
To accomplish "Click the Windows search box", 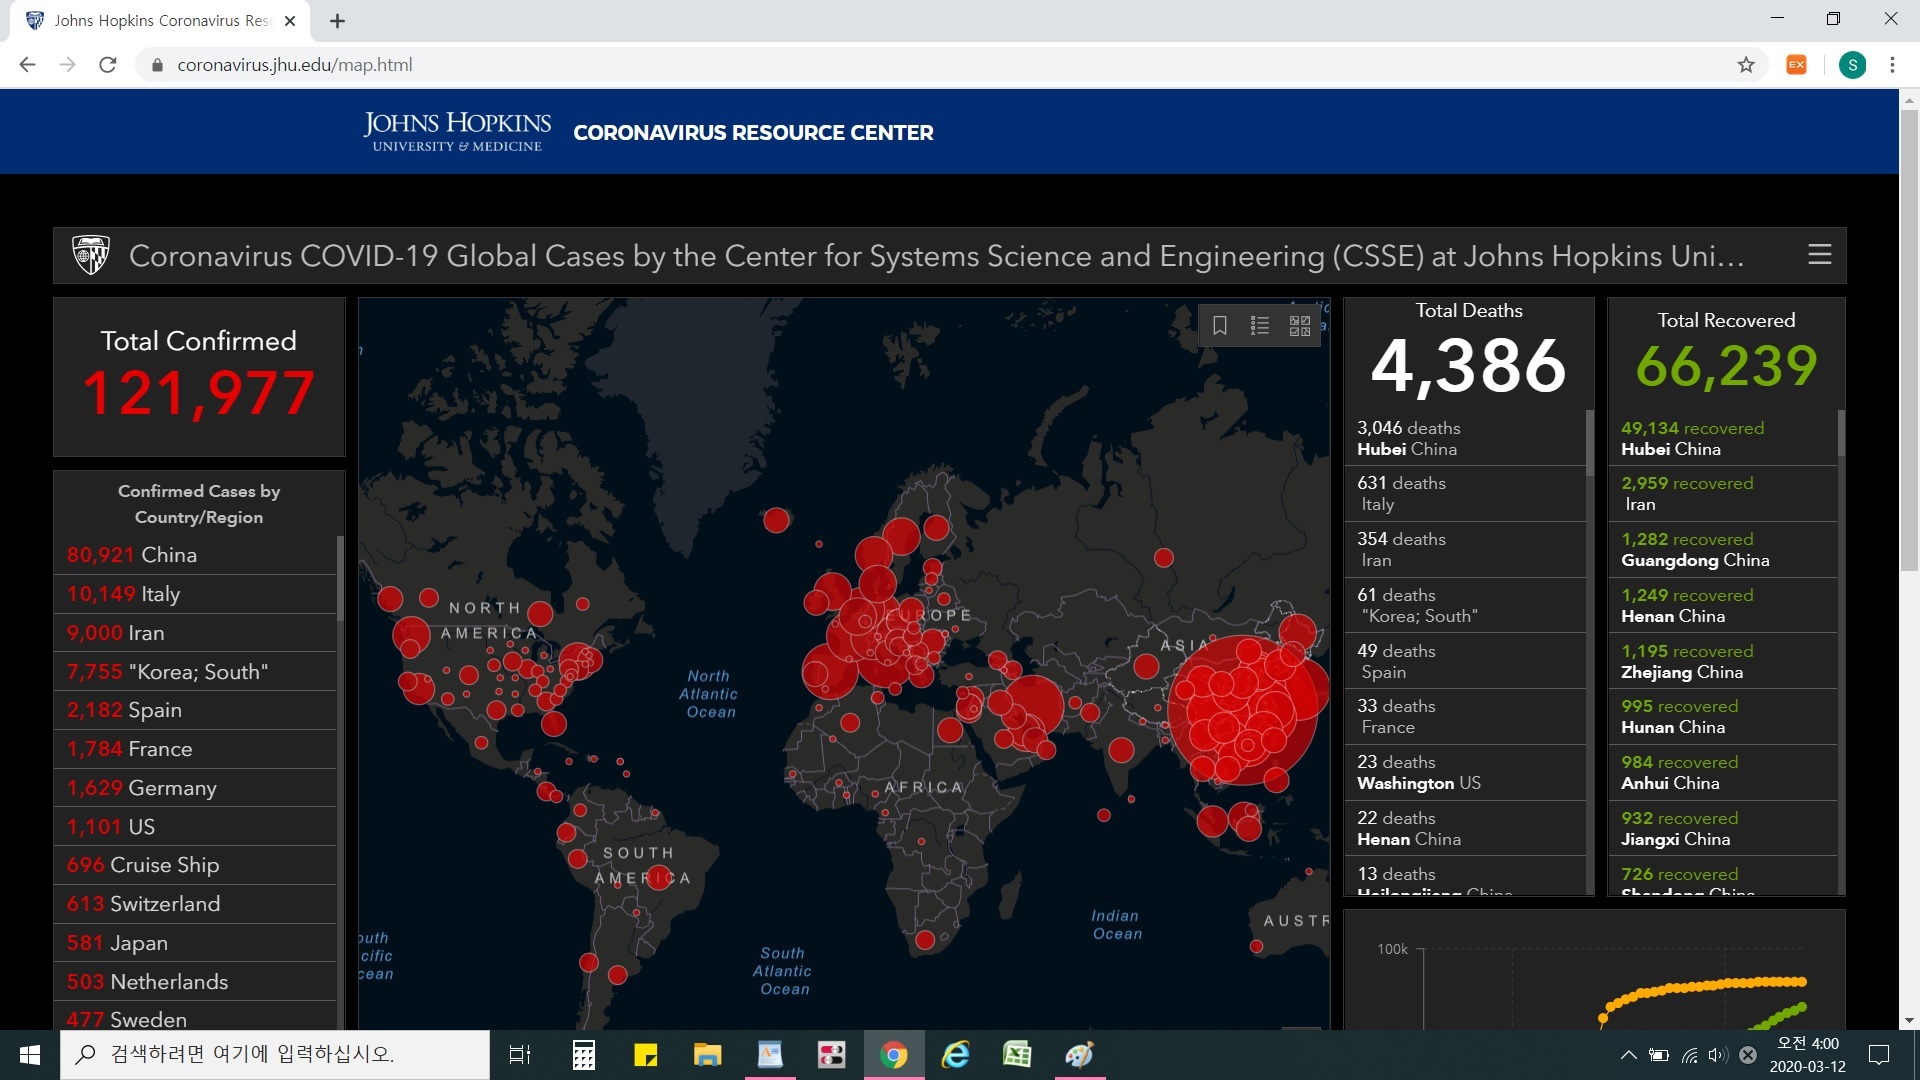I will click(275, 1055).
